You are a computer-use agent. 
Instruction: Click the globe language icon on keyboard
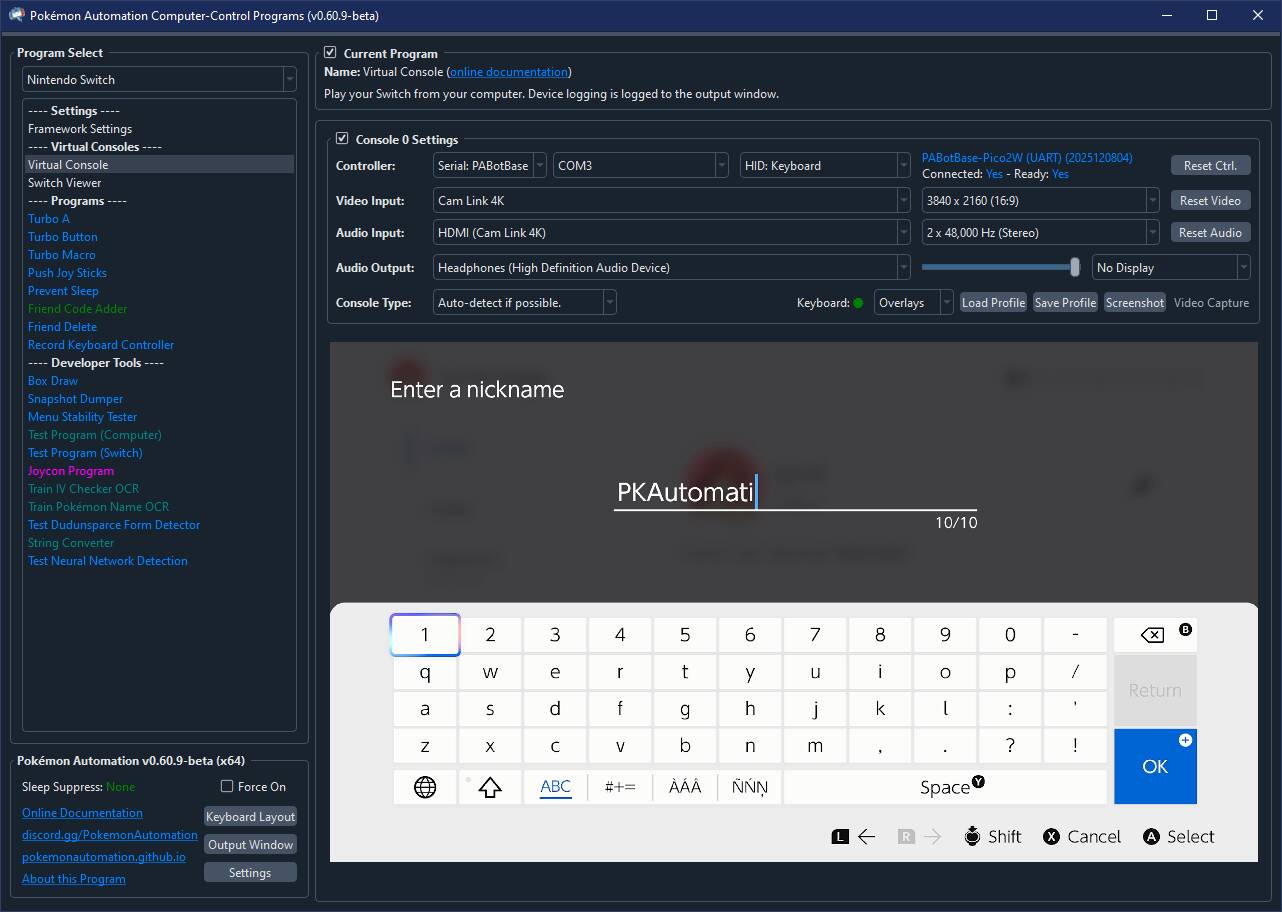425,787
